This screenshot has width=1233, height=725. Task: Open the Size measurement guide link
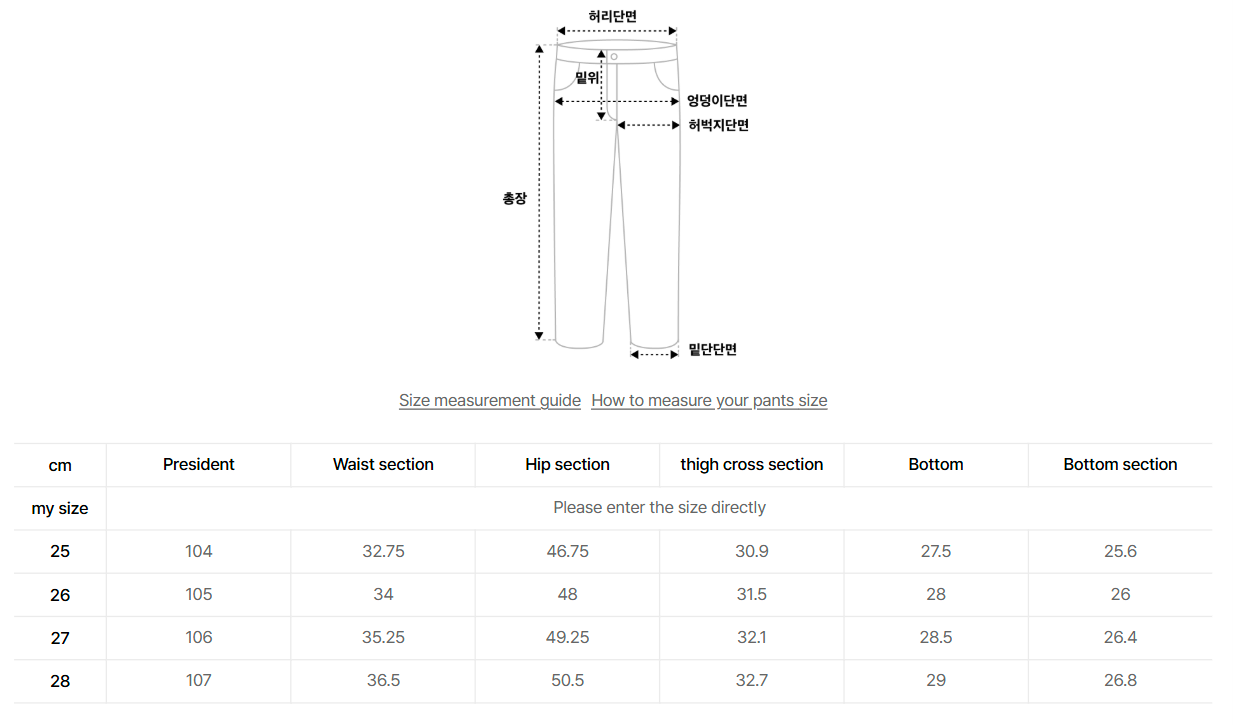tap(489, 401)
